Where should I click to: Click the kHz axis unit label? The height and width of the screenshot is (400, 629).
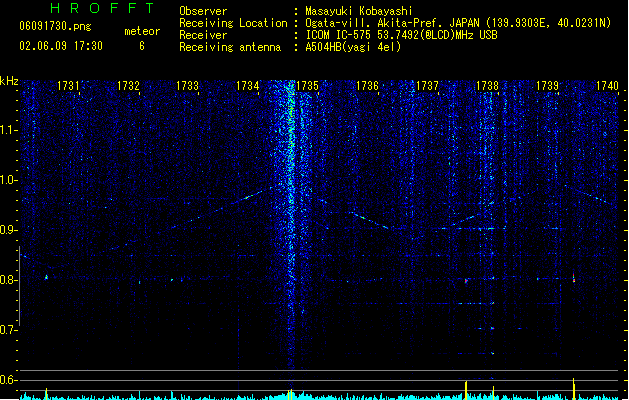[x=9, y=81]
